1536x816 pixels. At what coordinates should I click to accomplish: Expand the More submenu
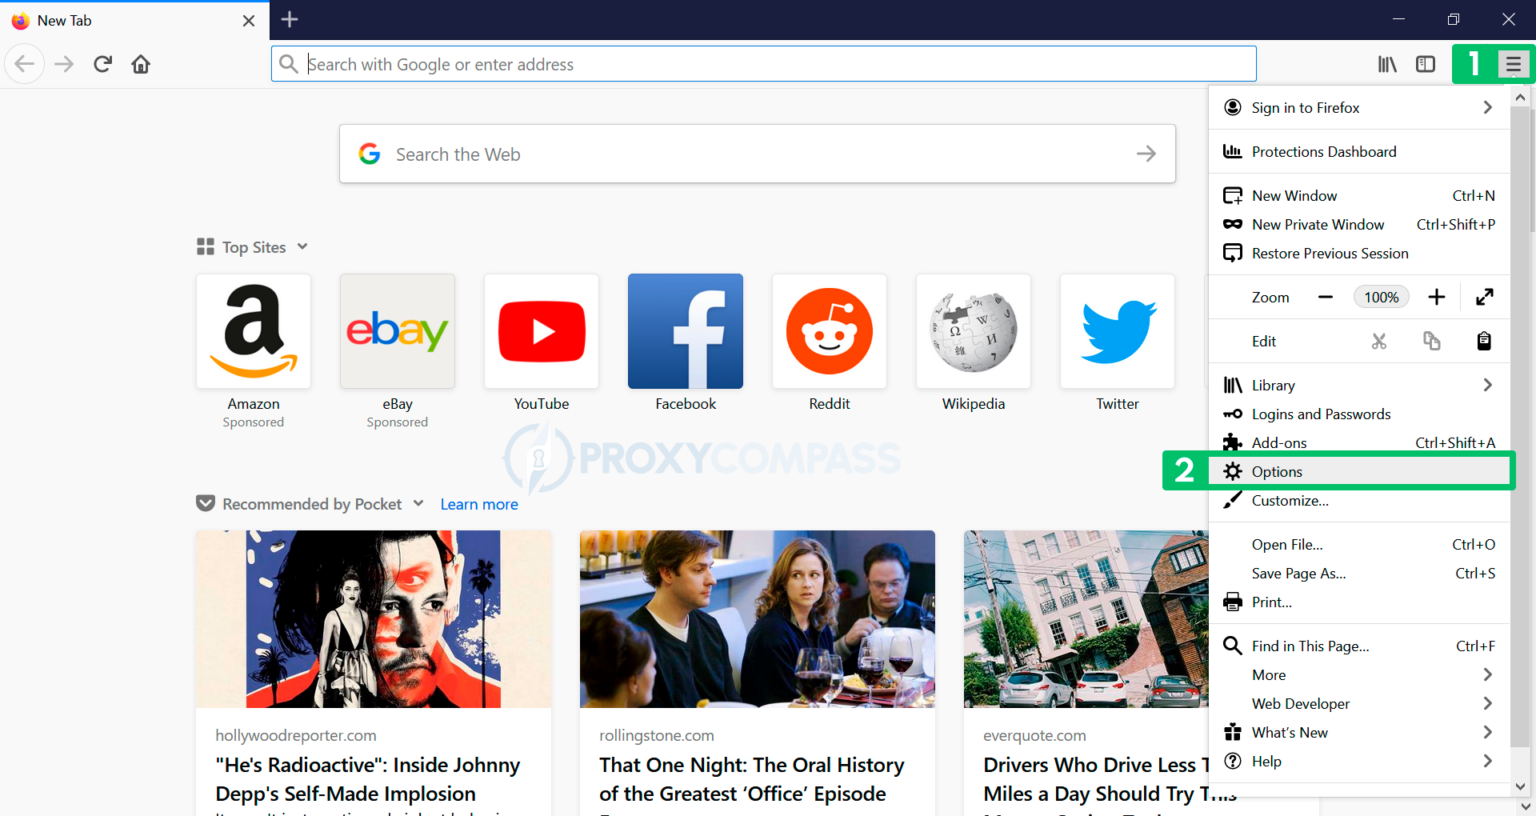(x=1268, y=674)
